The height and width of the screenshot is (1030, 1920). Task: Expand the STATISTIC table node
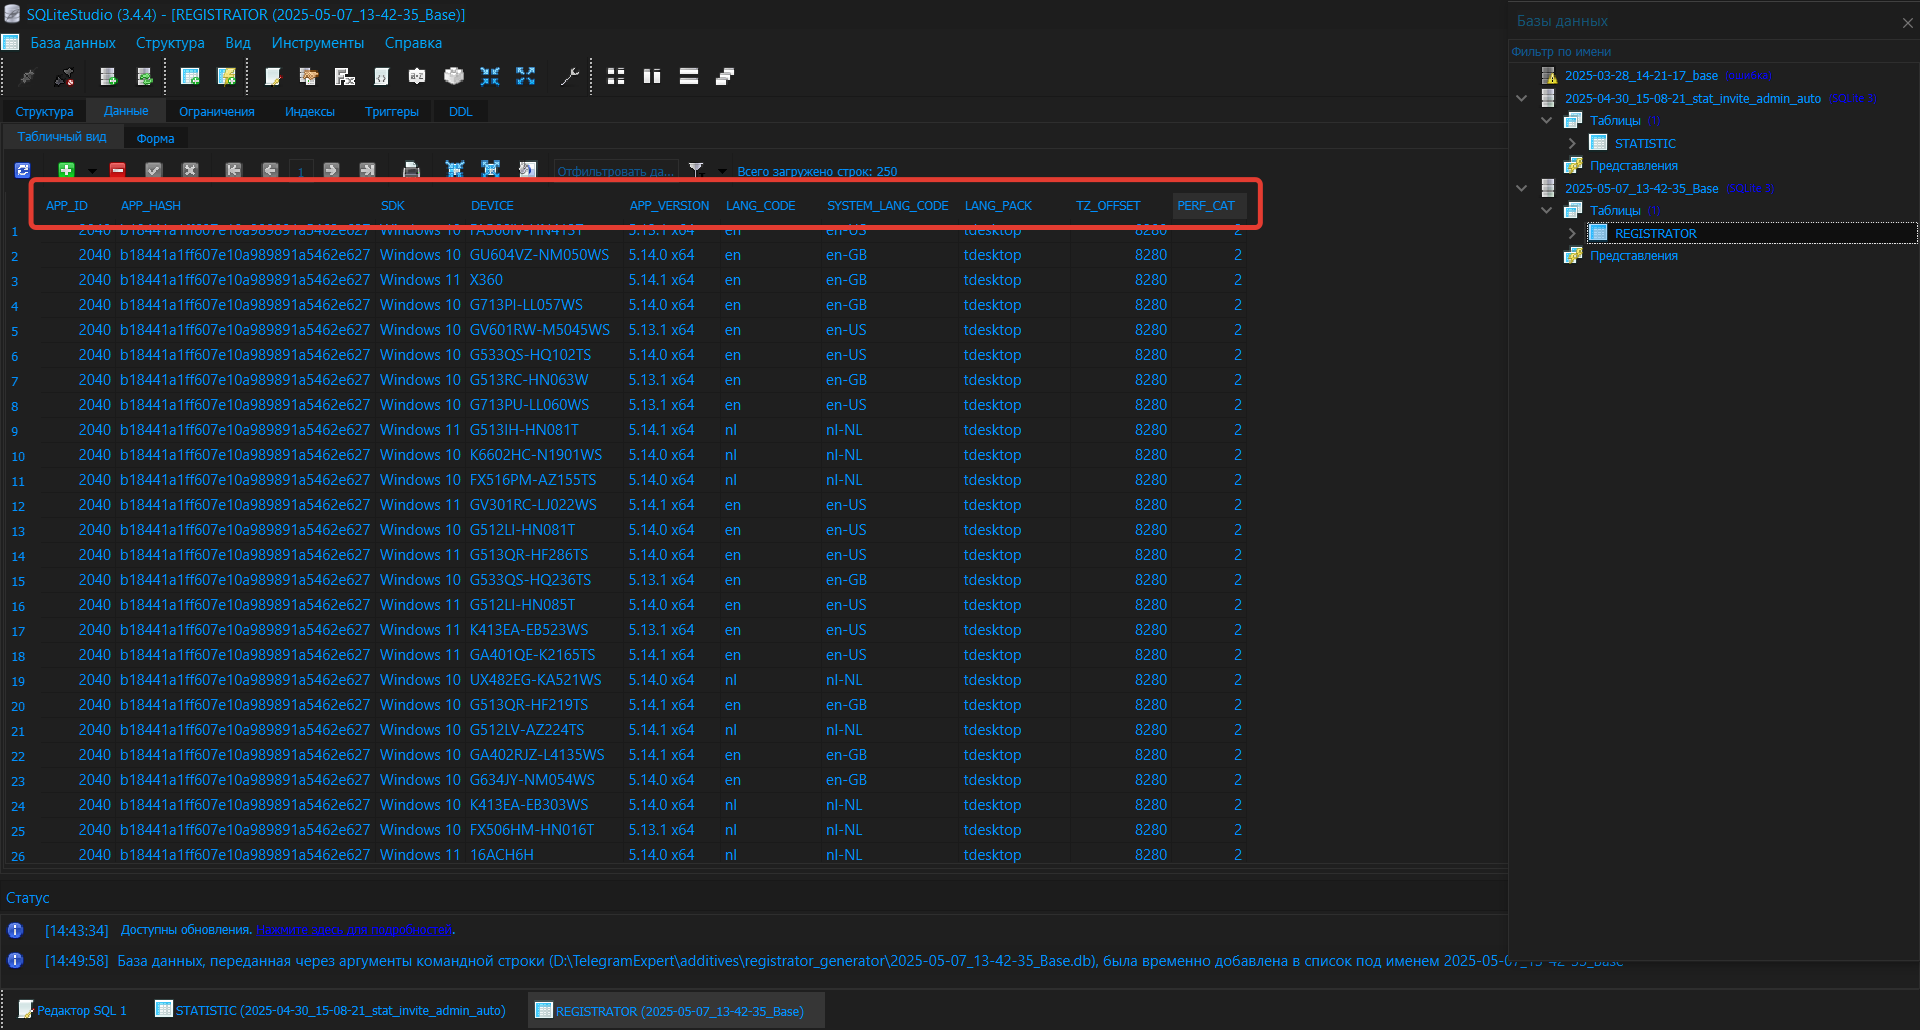pyautogui.click(x=1572, y=143)
